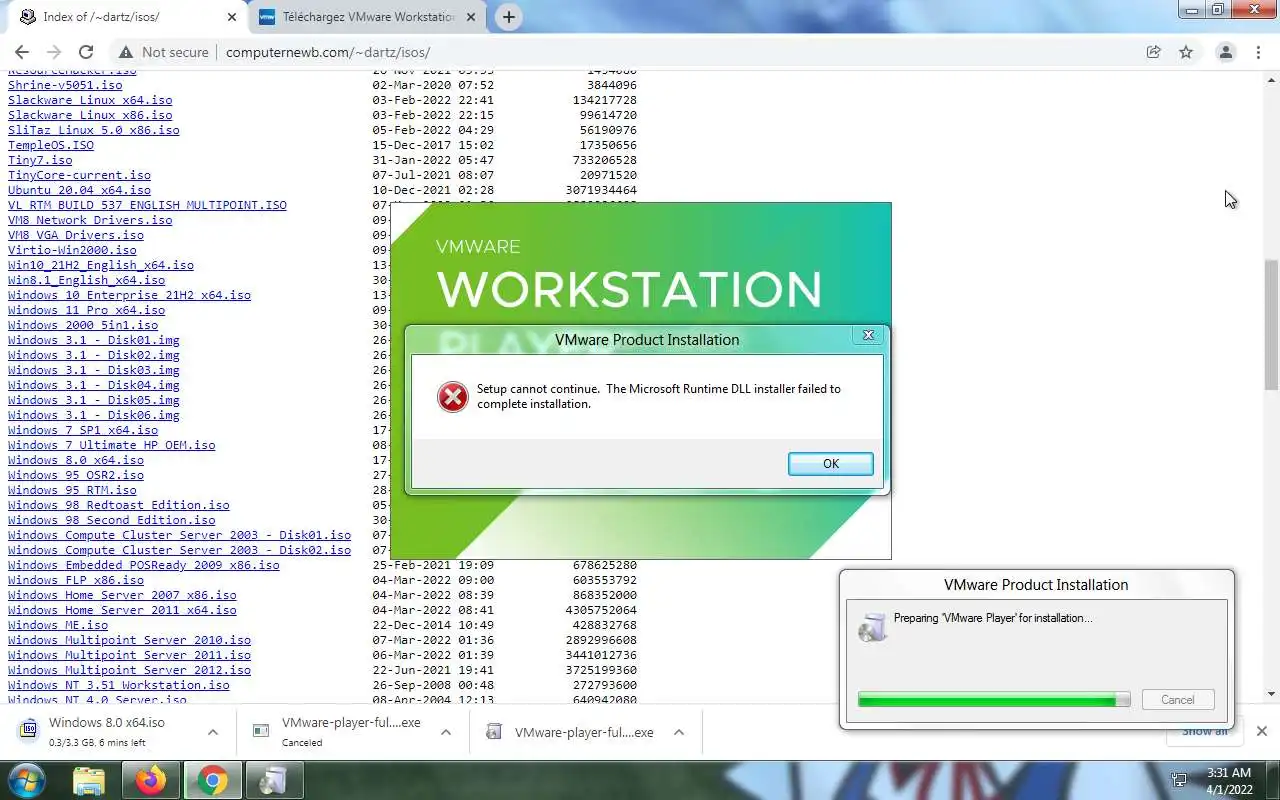
Task: Expand options for Windows 8.0 x64.iso download
Action: coord(213,732)
